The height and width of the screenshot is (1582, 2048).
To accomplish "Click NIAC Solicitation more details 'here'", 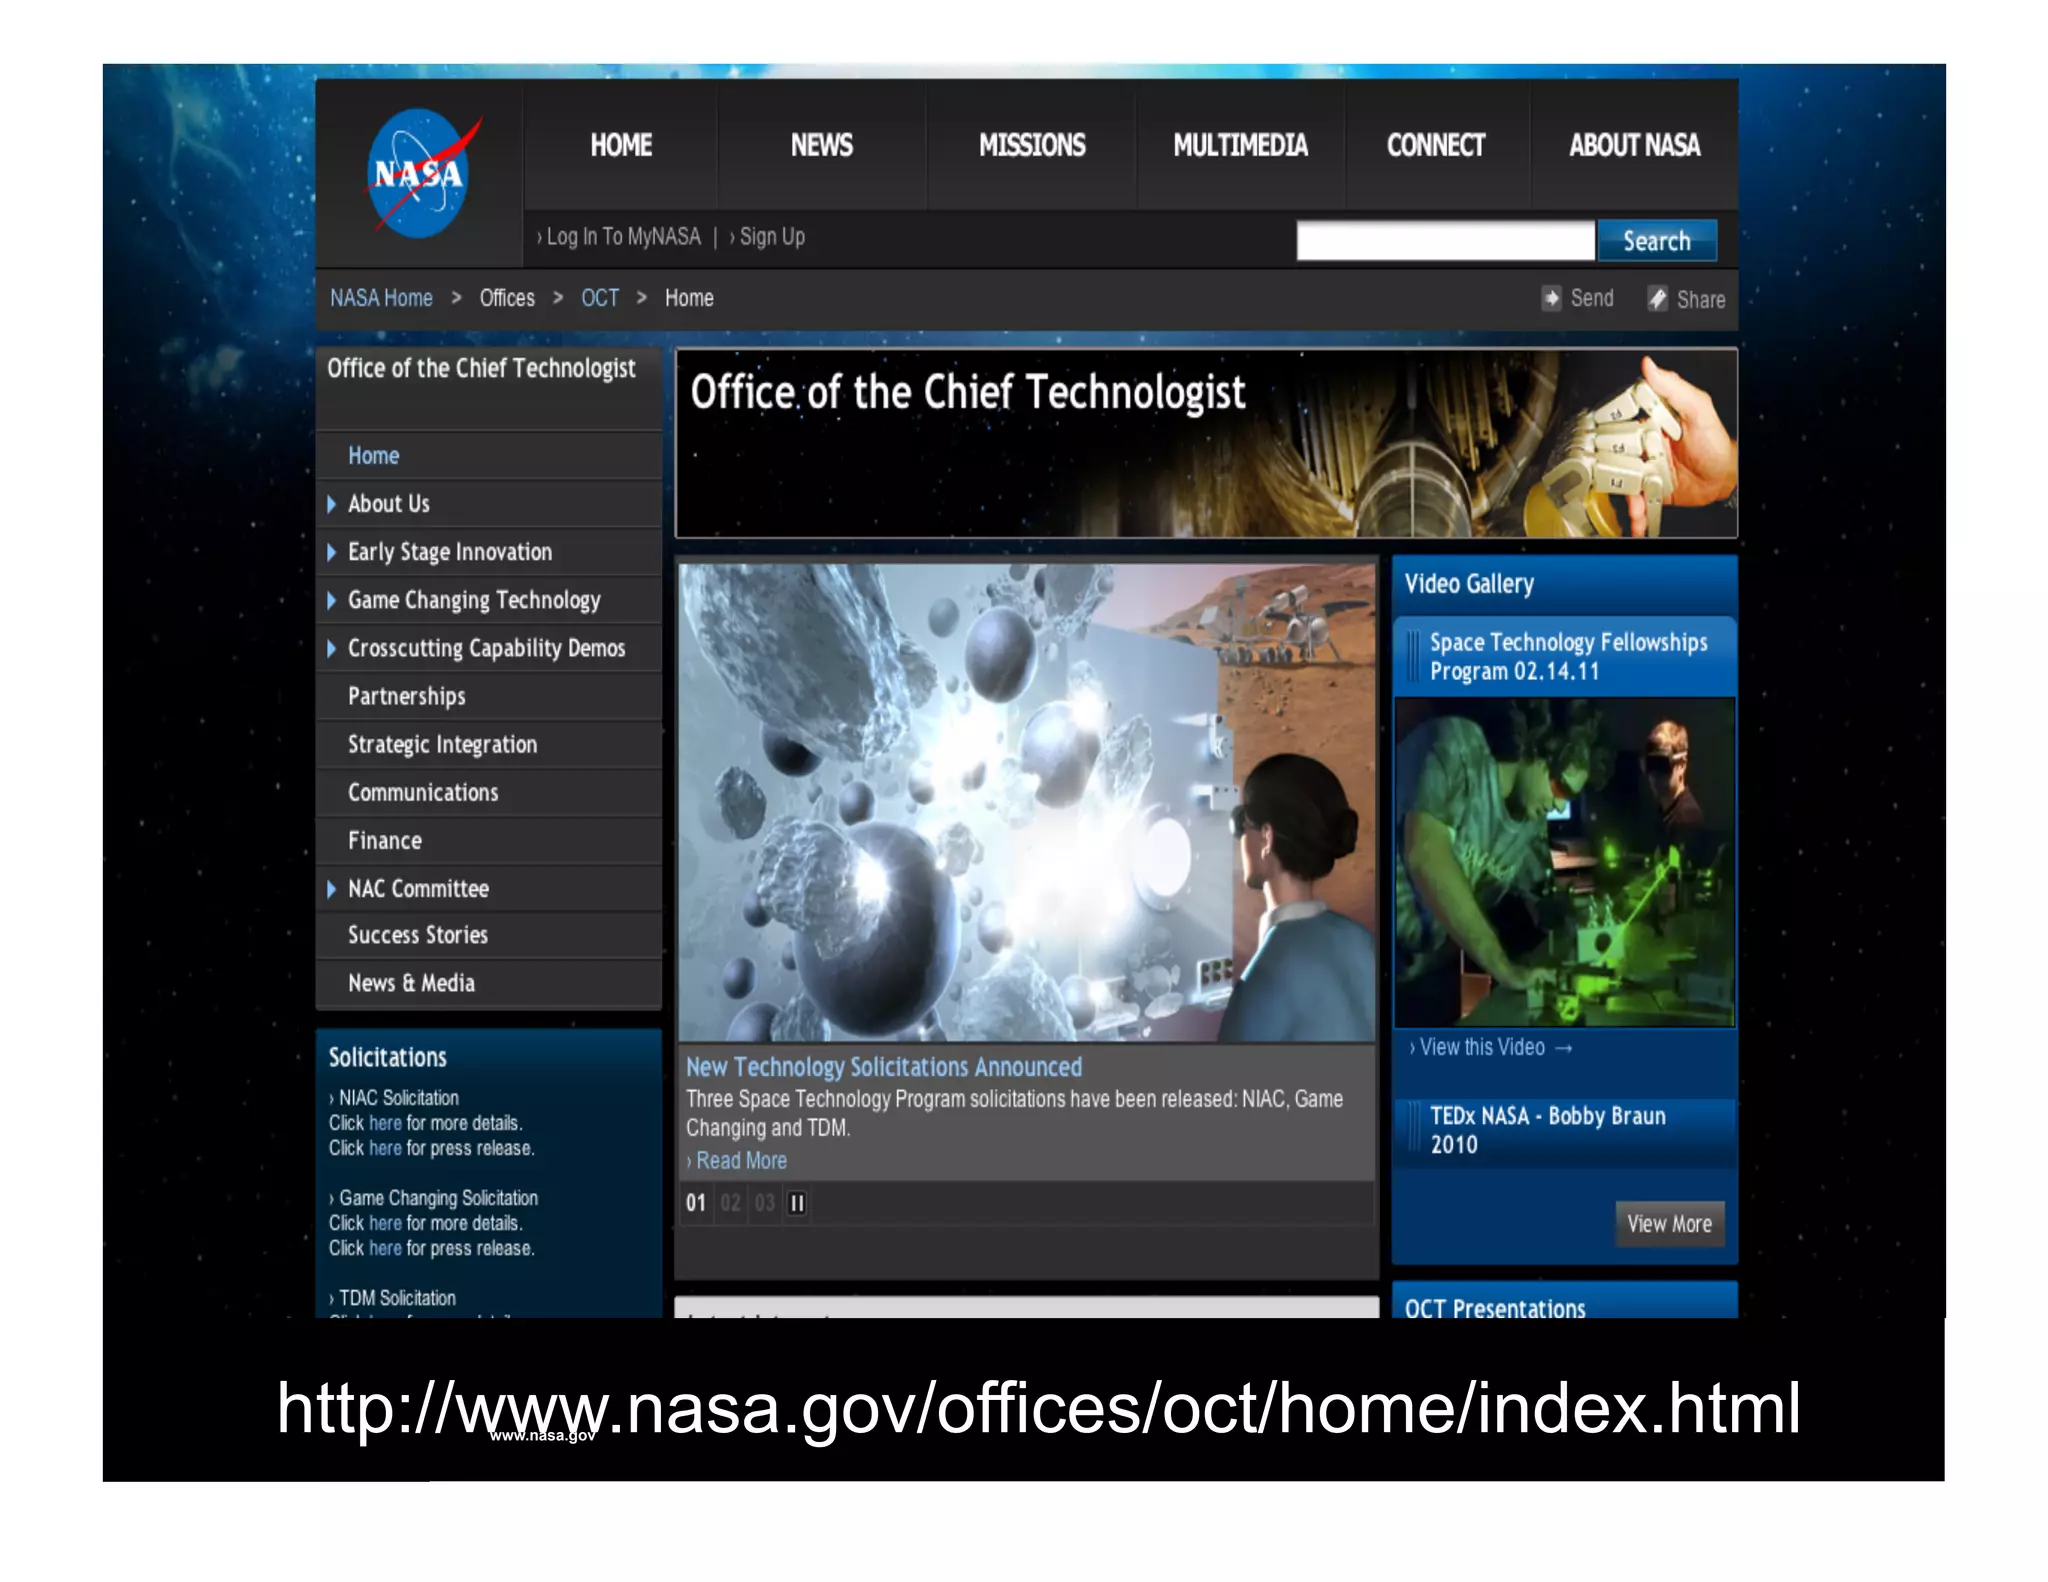I will (385, 1123).
